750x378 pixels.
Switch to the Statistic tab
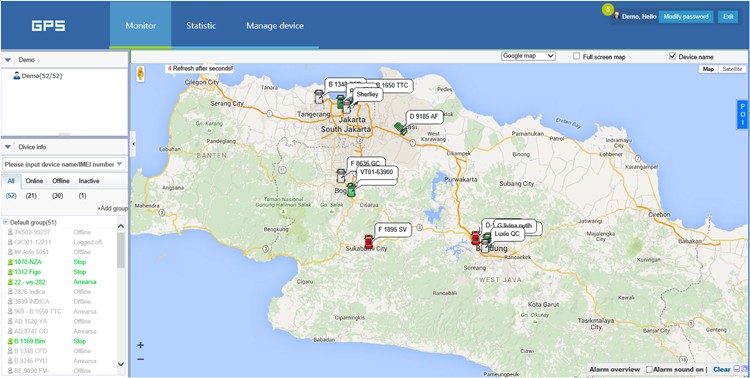201,26
